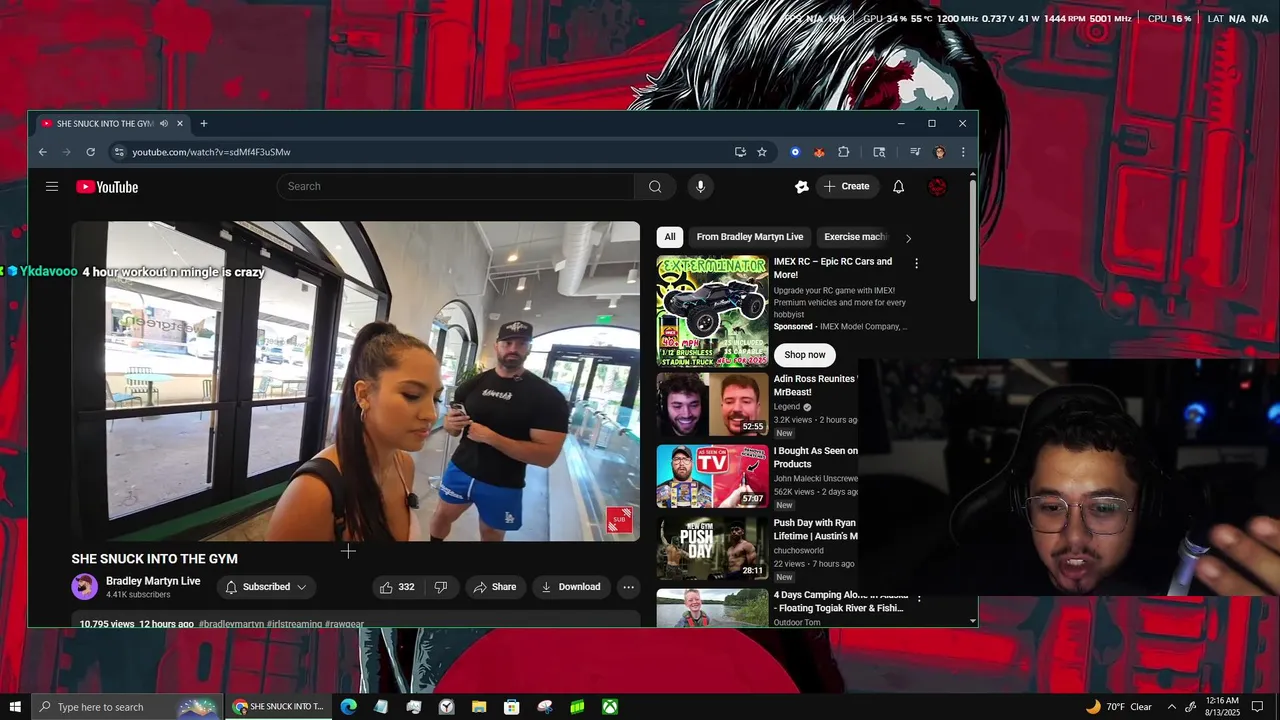Show hidden system tray icons

pos(1171,707)
